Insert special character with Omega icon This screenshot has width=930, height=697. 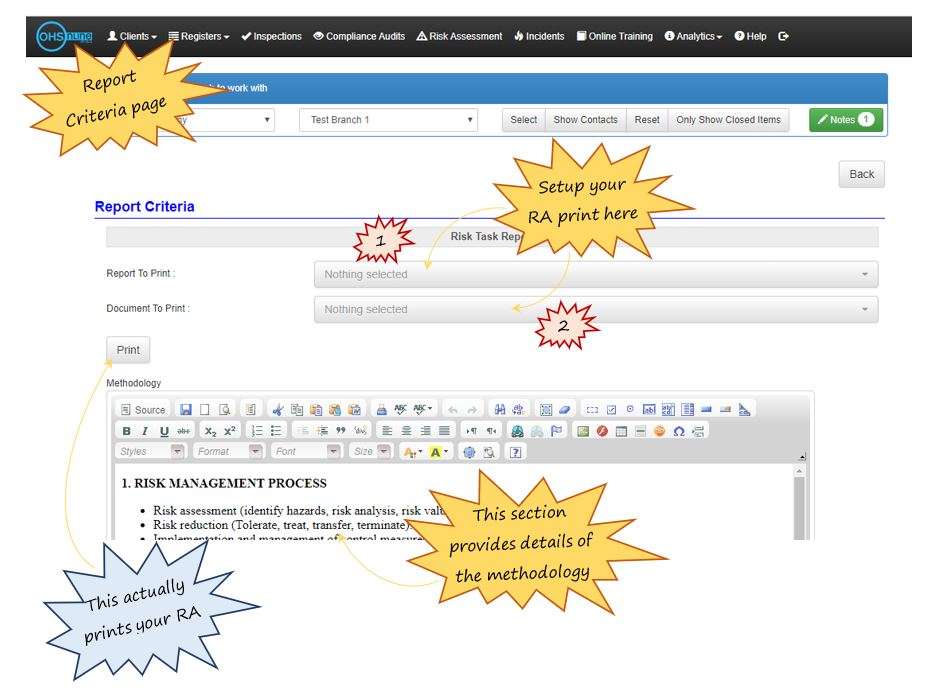click(x=679, y=431)
